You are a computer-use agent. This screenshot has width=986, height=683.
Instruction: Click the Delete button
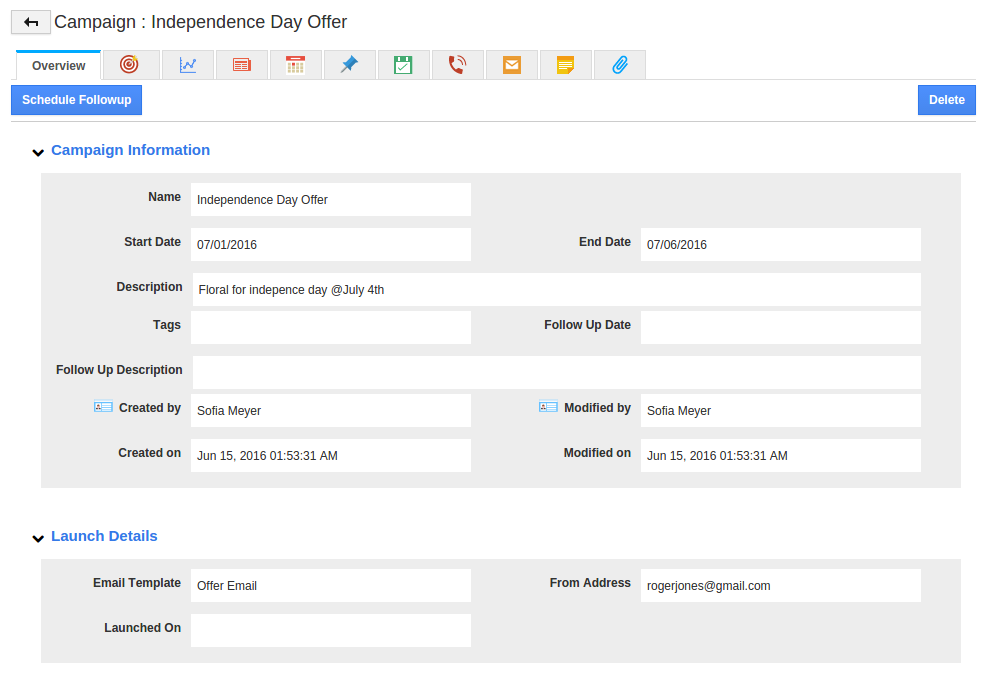tap(946, 100)
